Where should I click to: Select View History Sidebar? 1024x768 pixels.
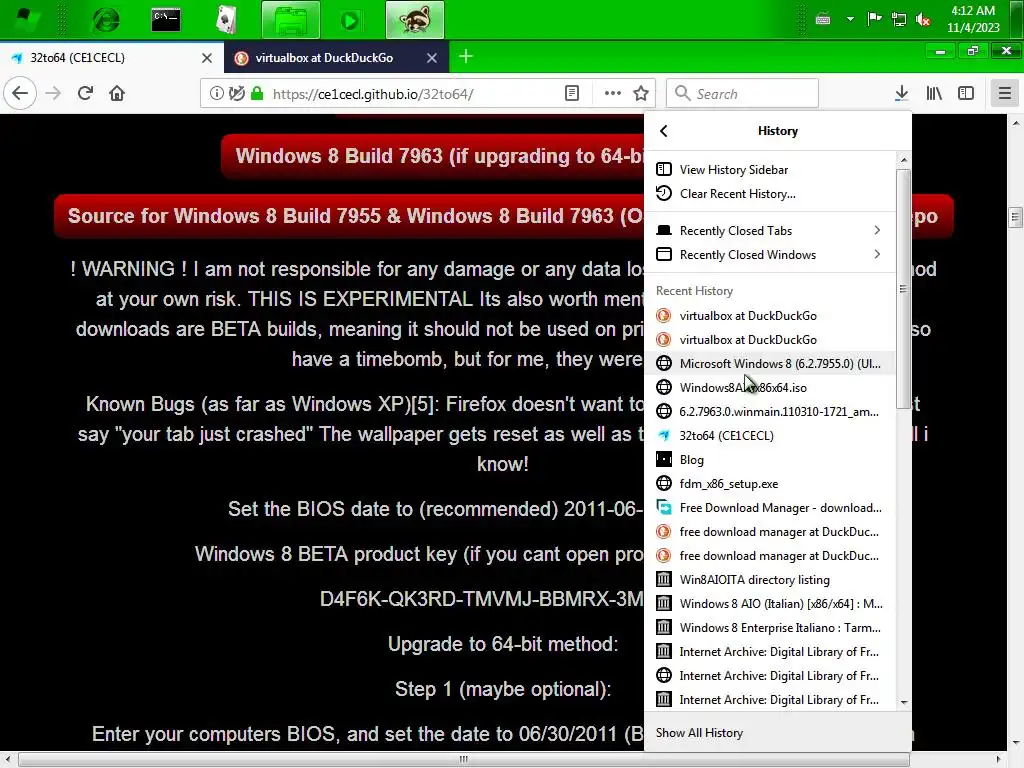pyautogui.click(x=769, y=170)
